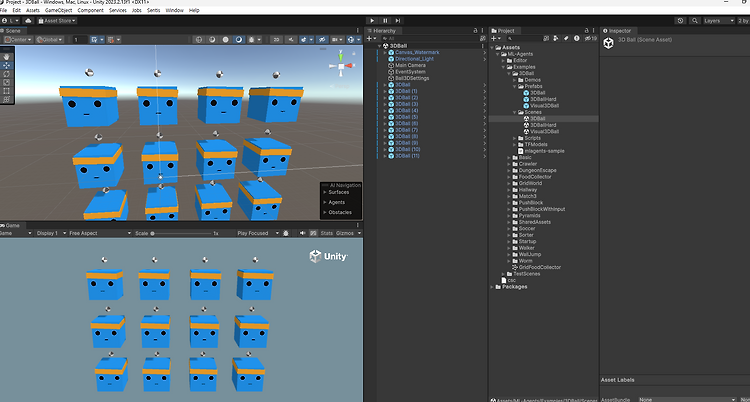The height and width of the screenshot is (402, 750).
Task: Click the Play button in the toolbar
Action: click(x=373, y=21)
